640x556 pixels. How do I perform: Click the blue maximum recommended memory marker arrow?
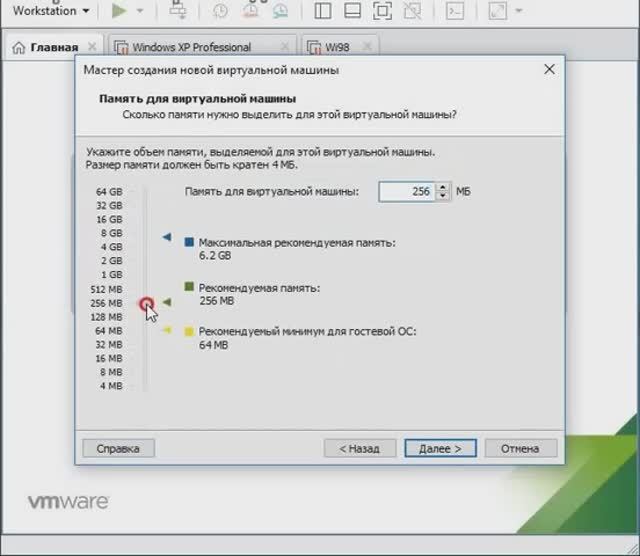point(167,237)
